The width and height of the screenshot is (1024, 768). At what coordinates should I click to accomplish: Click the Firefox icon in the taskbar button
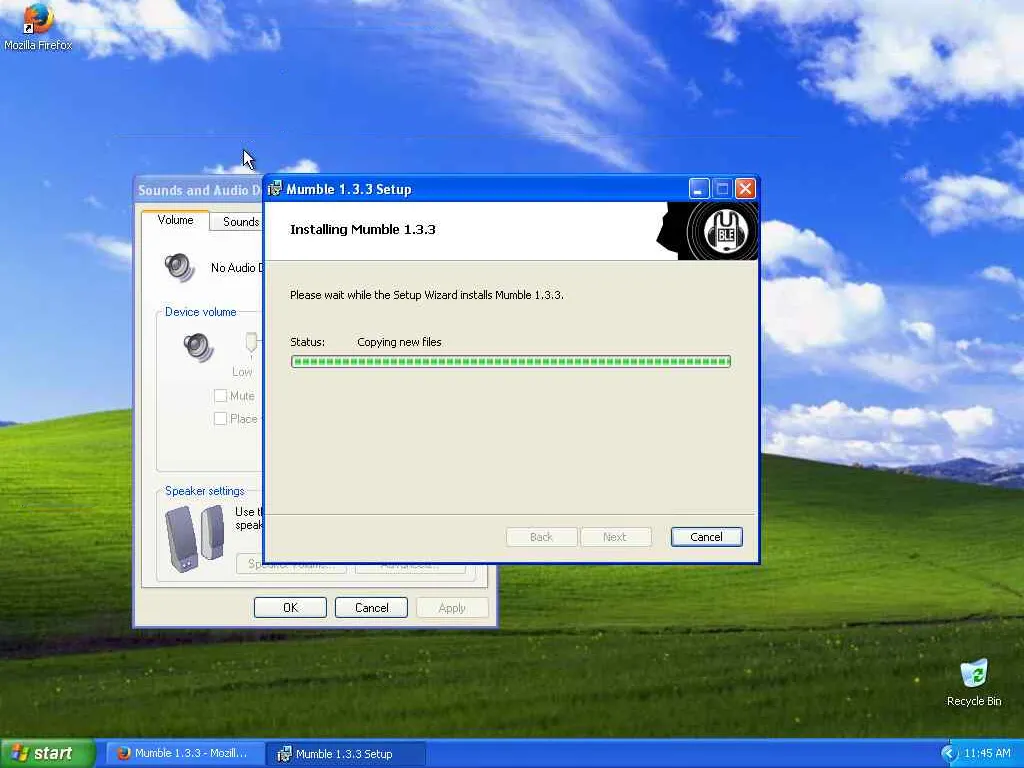[123, 753]
